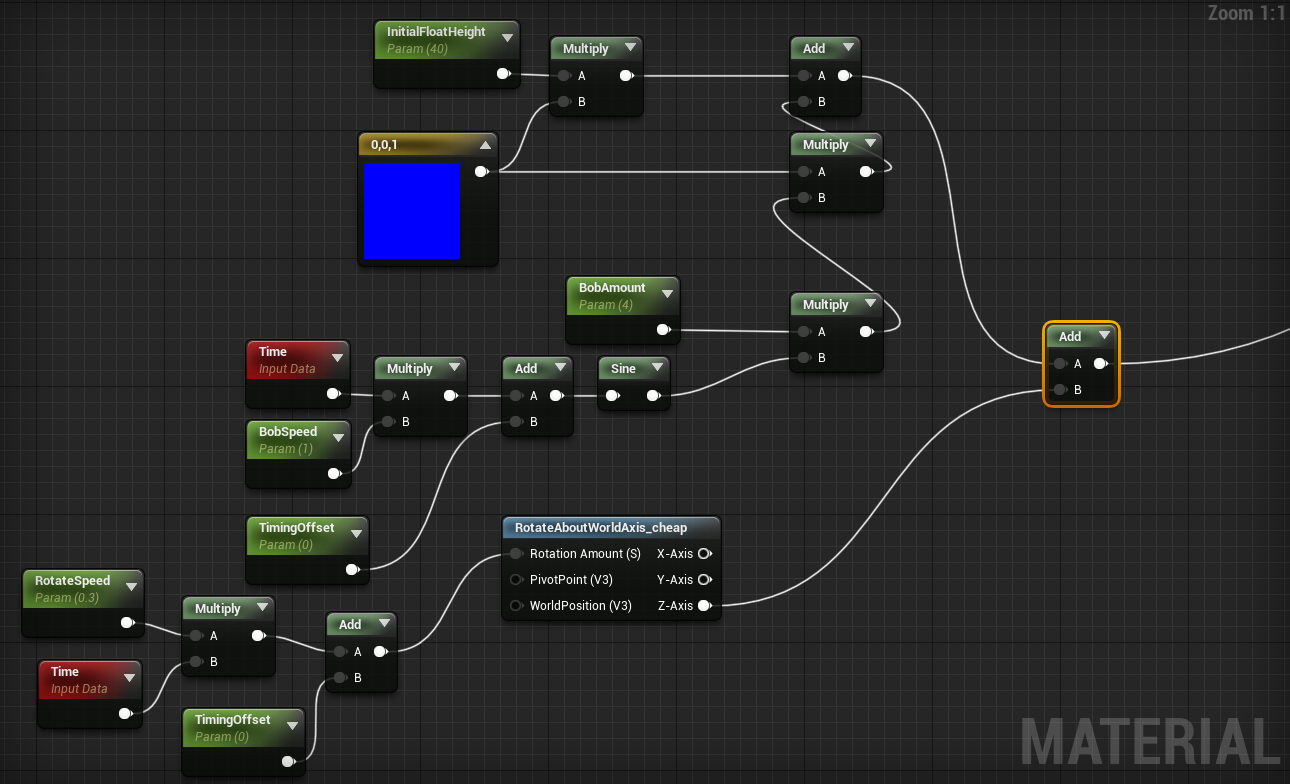1290x784 pixels.
Task: Click the blue color swatch in the 0,0,1 node
Action: (x=412, y=211)
